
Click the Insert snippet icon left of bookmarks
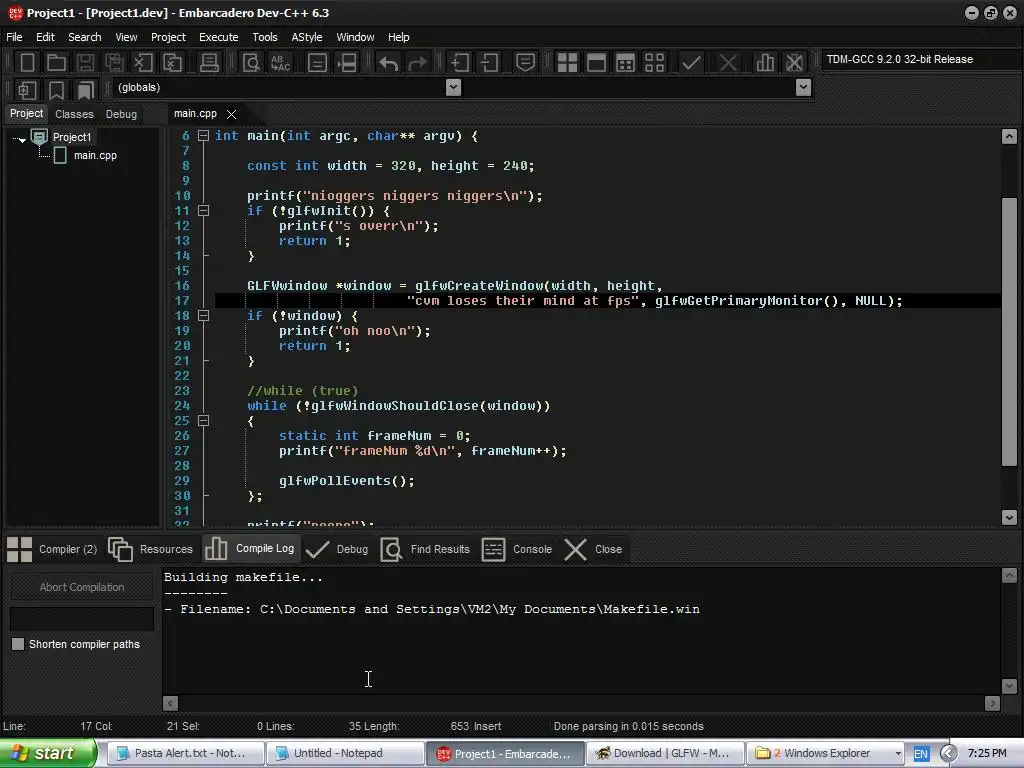[27, 89]
